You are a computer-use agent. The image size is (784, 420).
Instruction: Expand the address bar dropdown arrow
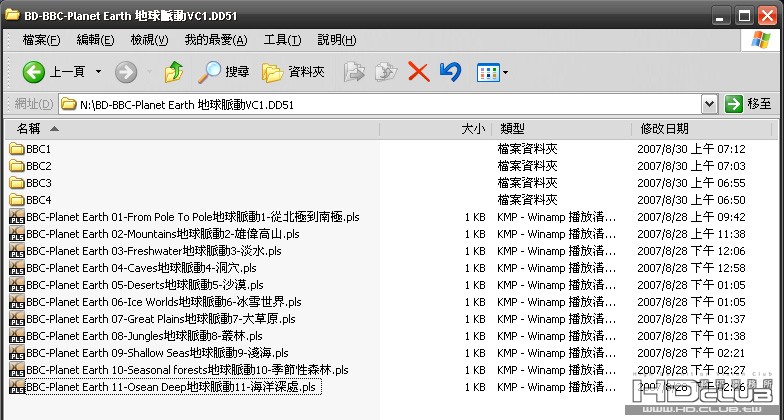[x=710, y=104]
